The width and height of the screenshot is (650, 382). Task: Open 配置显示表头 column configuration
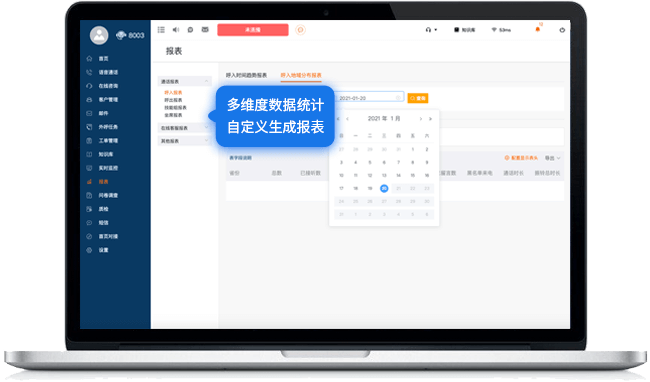(521, 158)
